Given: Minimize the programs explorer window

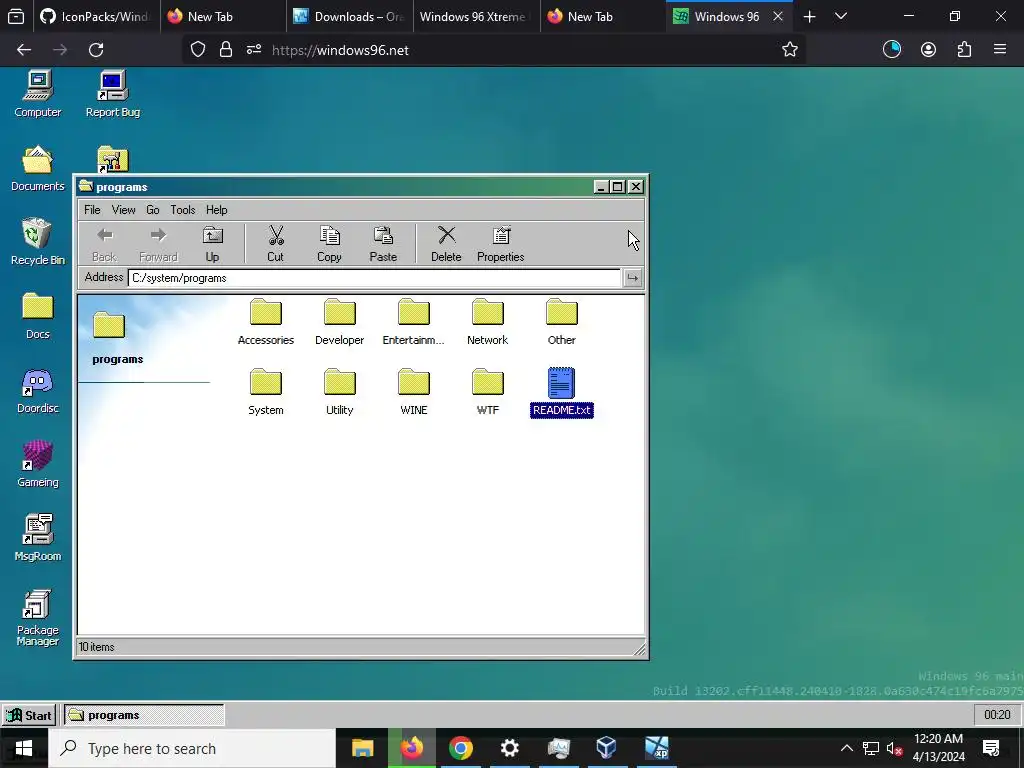Looking at the screenshot, I should (x=601, y=187).
